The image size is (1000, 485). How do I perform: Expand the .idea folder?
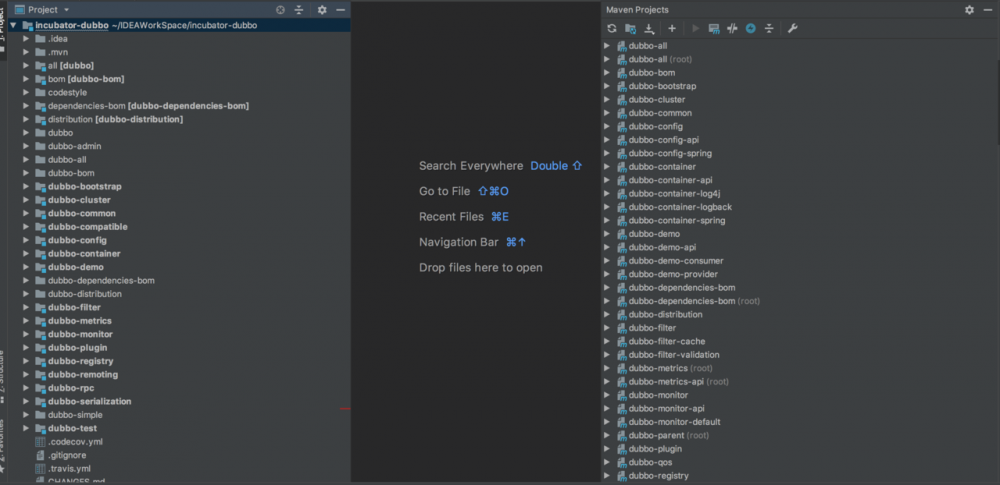26,39
